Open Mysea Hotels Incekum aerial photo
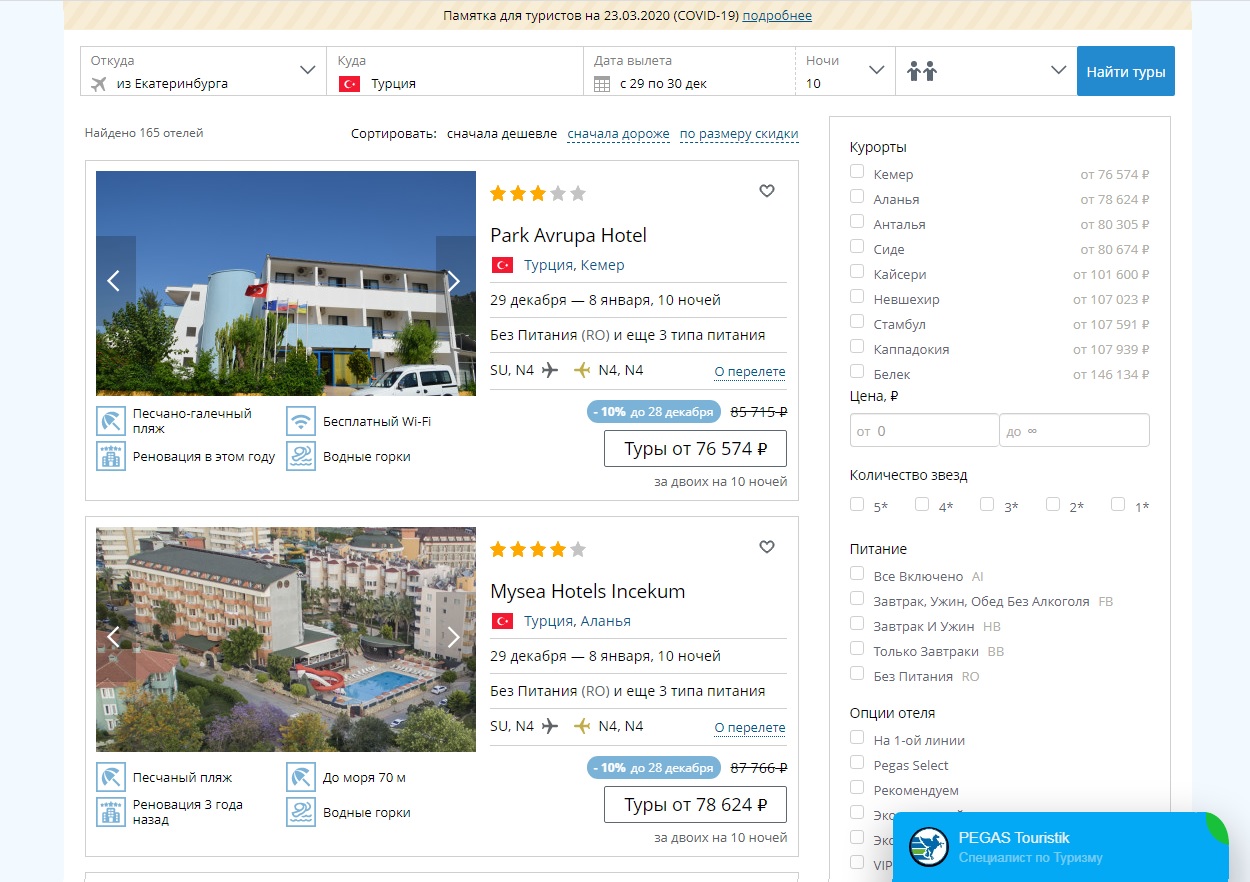Viewport: 1250px width, 882px height. (x=286, y=639)
